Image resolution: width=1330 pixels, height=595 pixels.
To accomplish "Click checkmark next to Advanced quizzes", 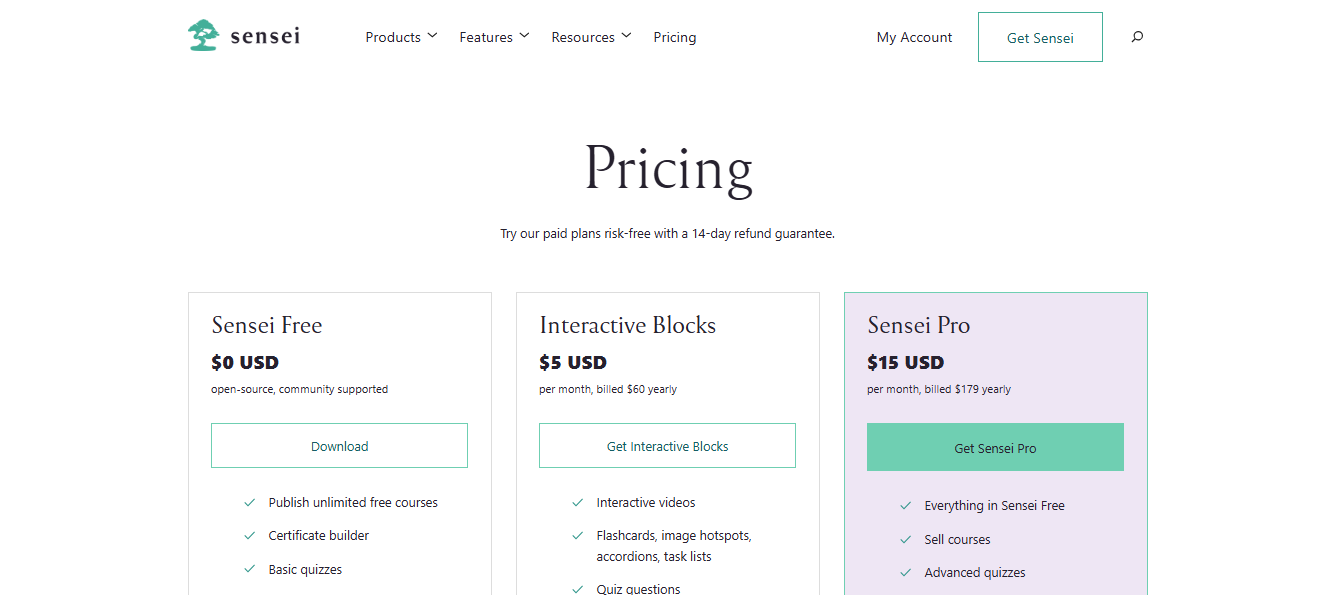I will coord(906,573).
